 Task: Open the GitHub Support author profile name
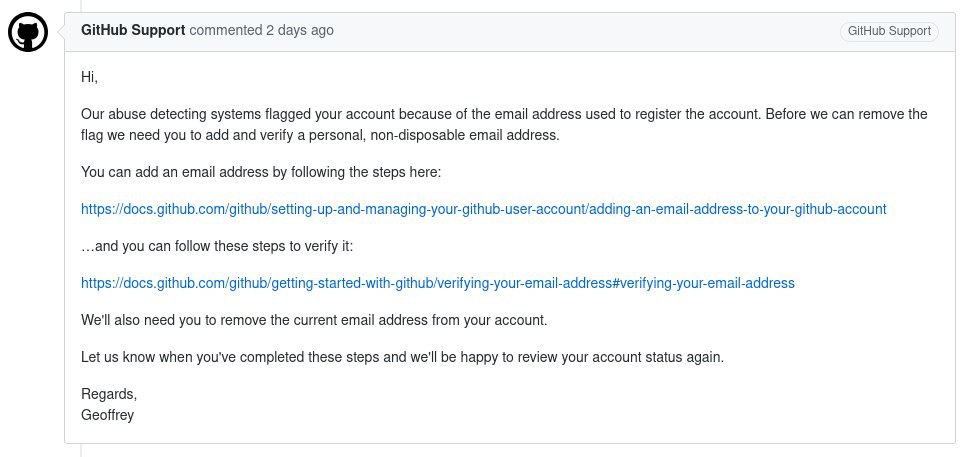pos(133,30)
